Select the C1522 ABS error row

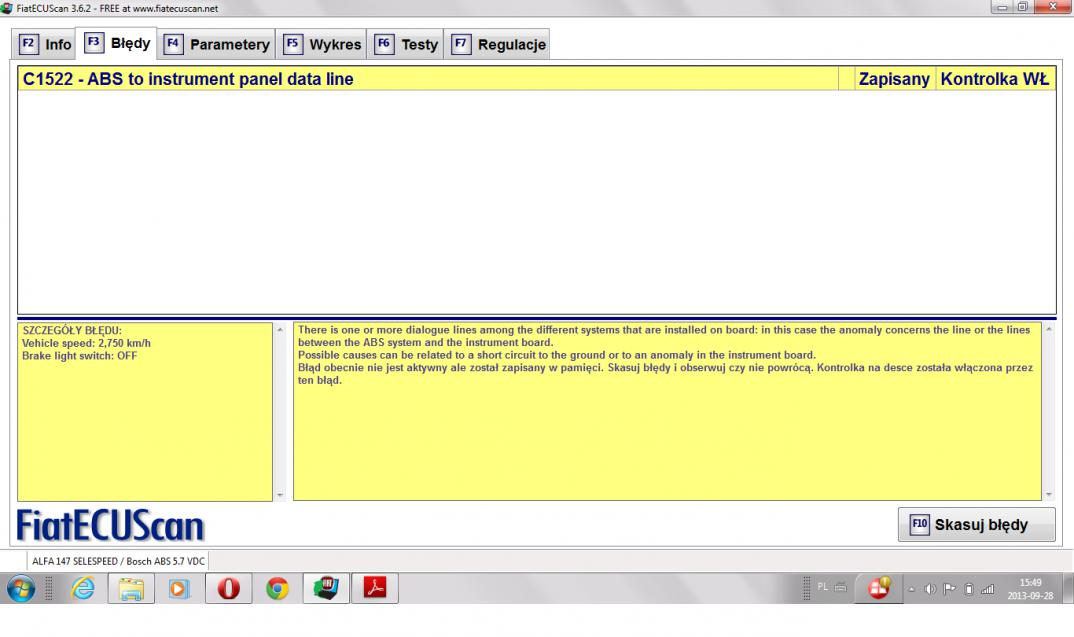[x=537, y=79]
